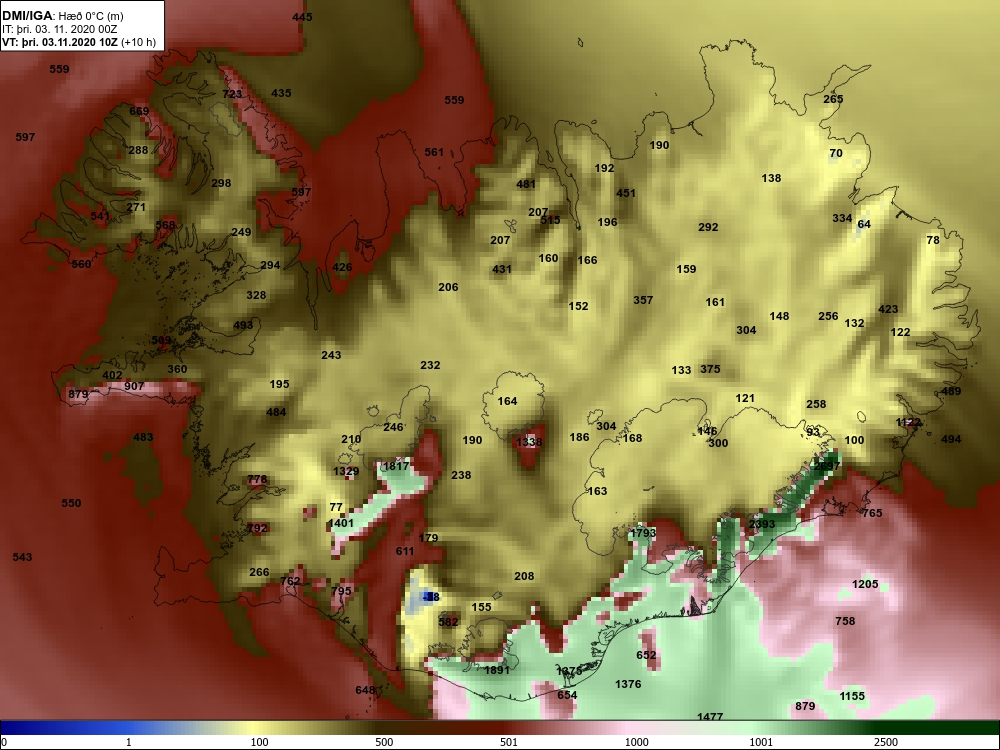
Task: Click the map value '423'
Action: click(888, 309)
